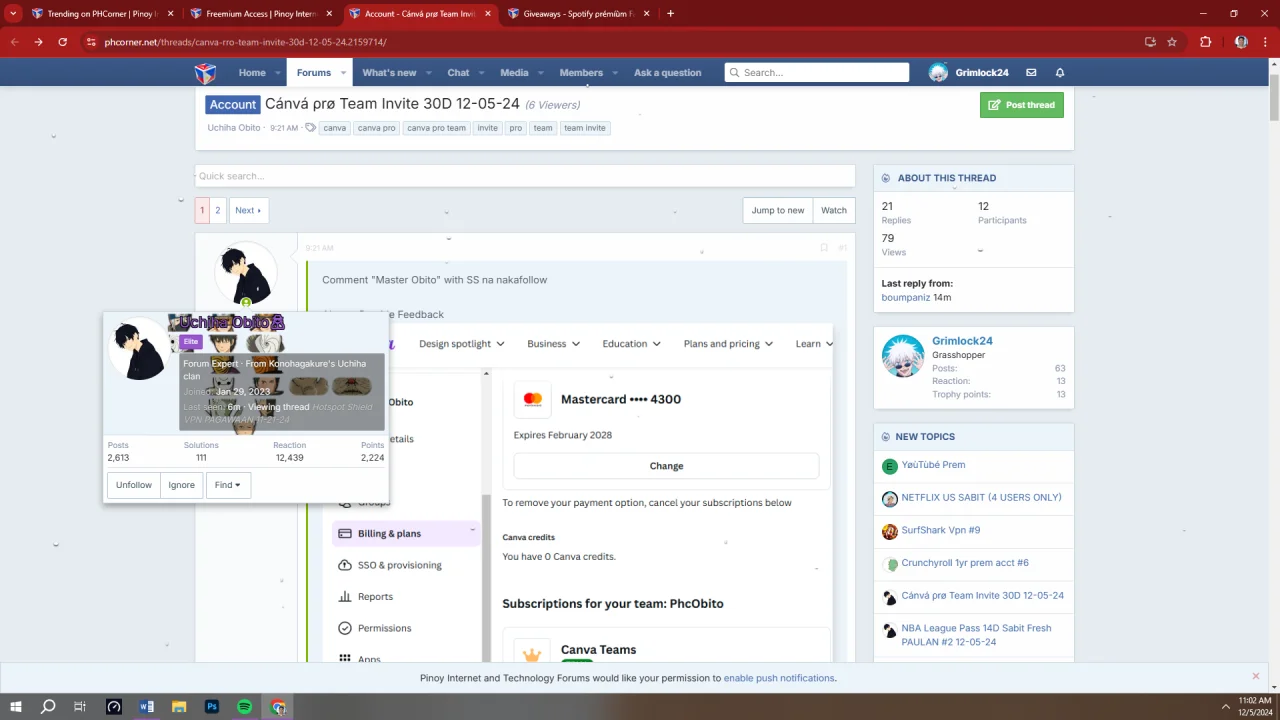Open the Grimlock24 sidebar profile link
This screenshot has width=1280, height=720.
pos(962,341)
